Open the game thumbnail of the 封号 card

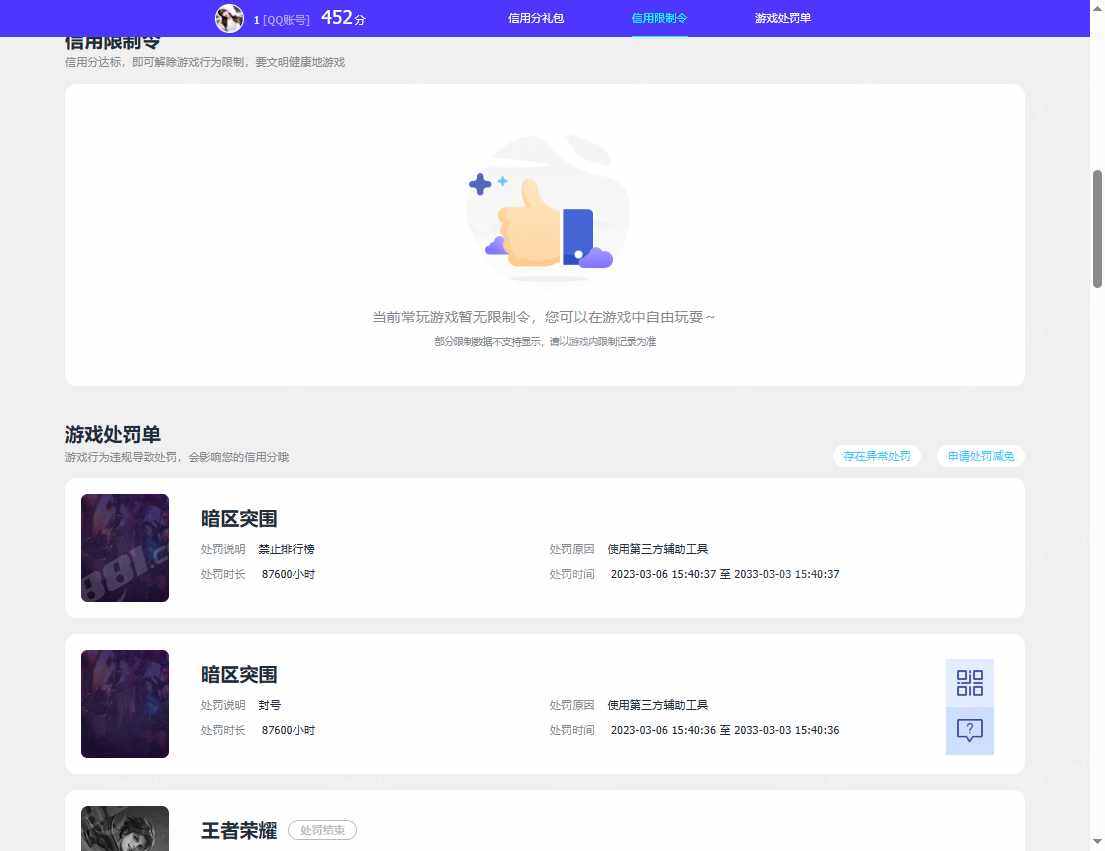(x=125, y=704)
